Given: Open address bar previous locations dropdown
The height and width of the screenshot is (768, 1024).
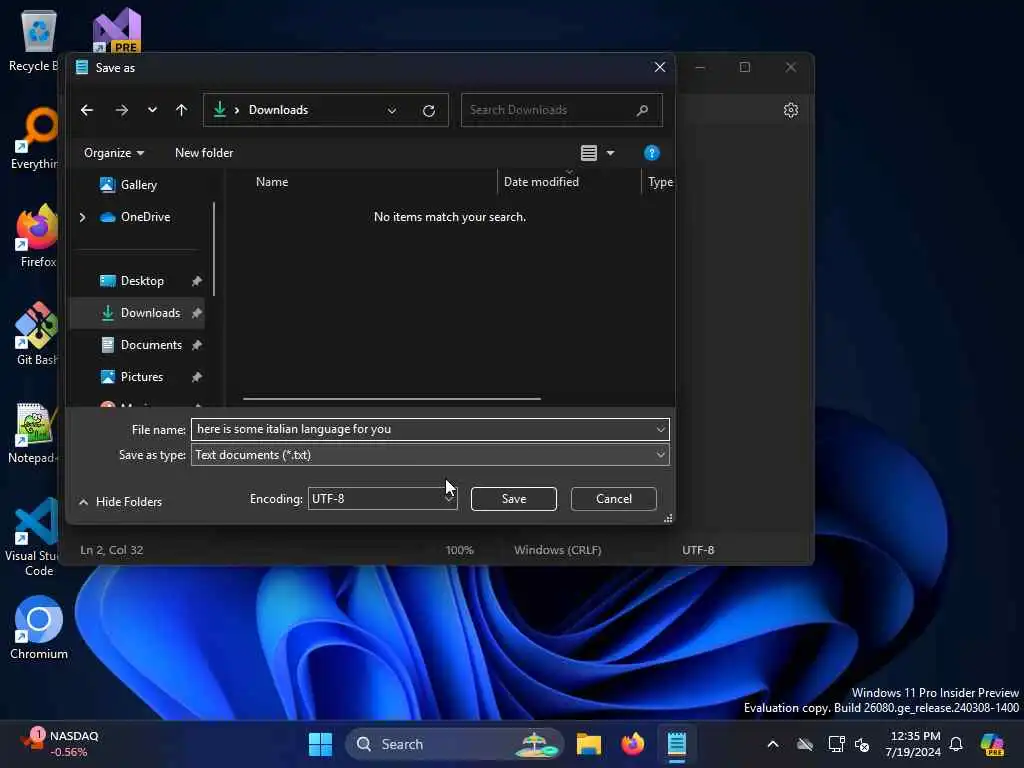Looking at the screenshot, I should (392, 110).
